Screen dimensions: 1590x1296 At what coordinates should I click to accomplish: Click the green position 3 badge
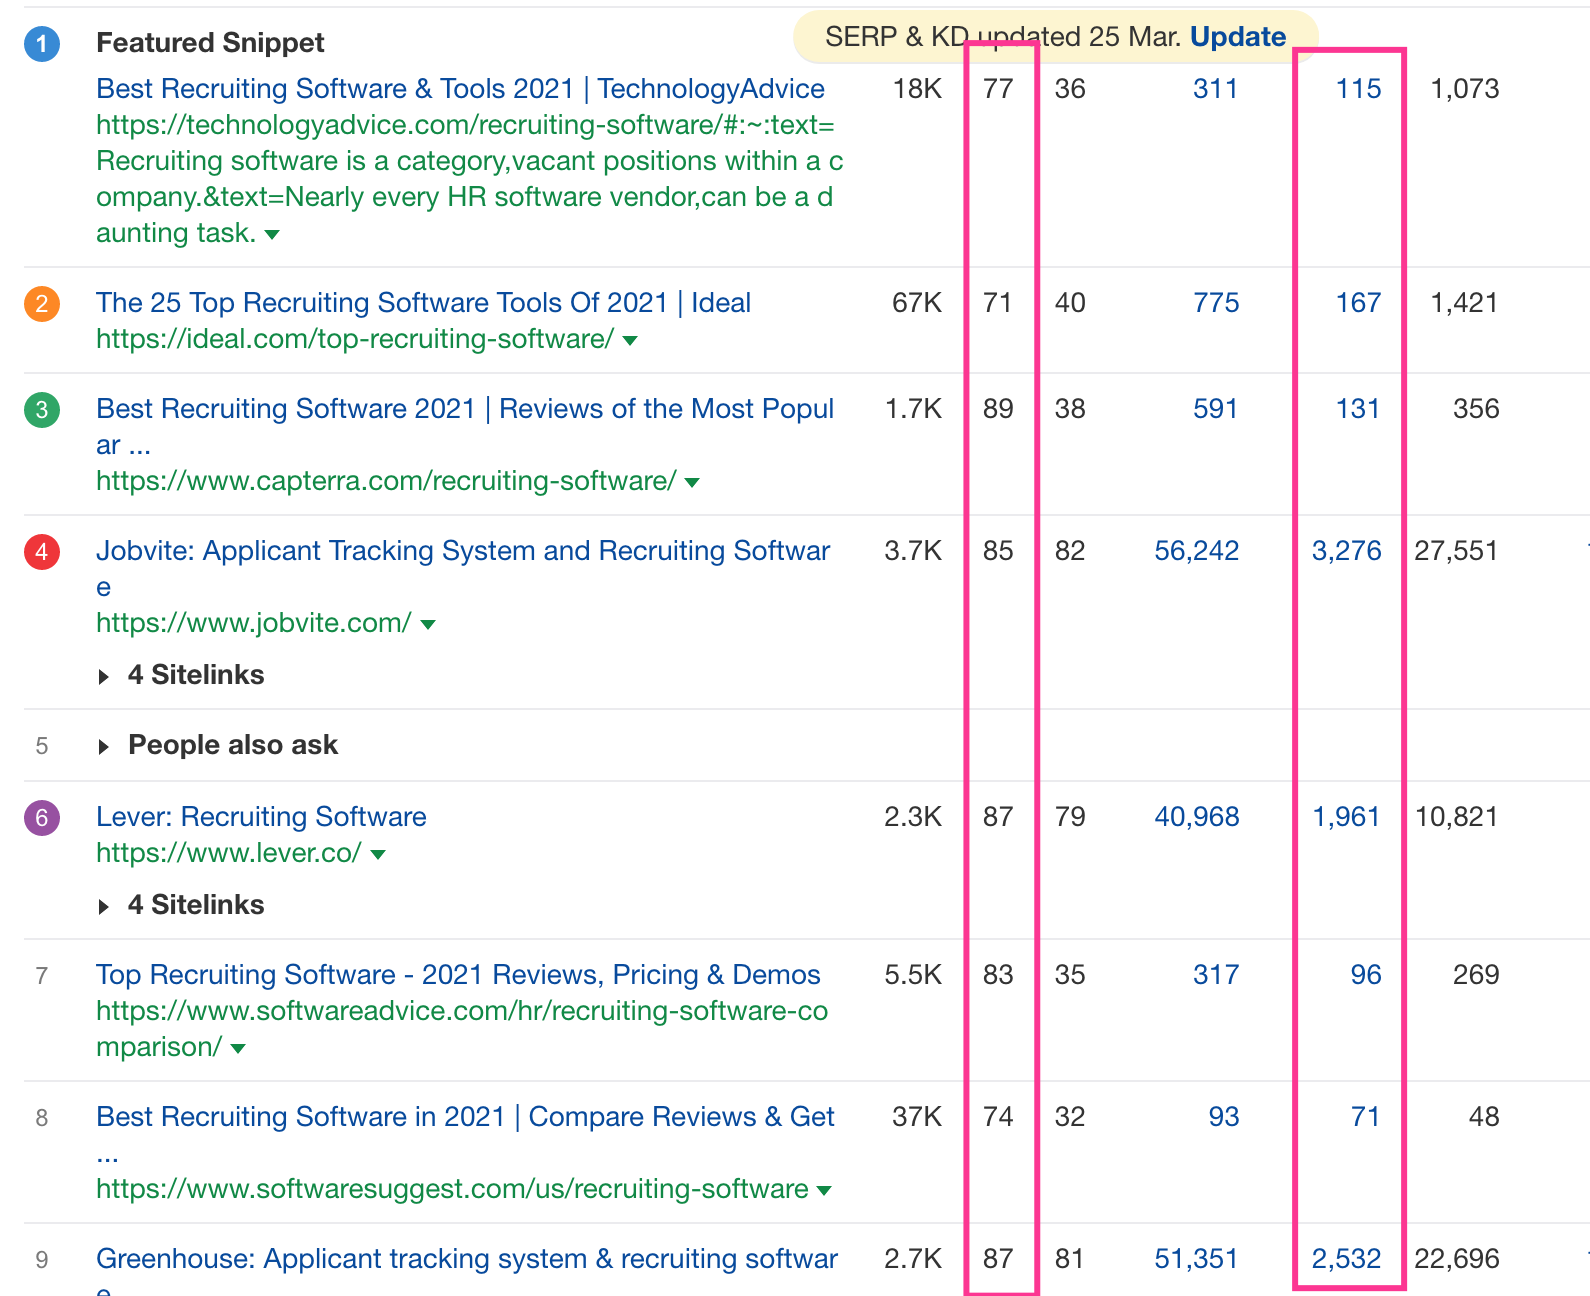point(42,409)
